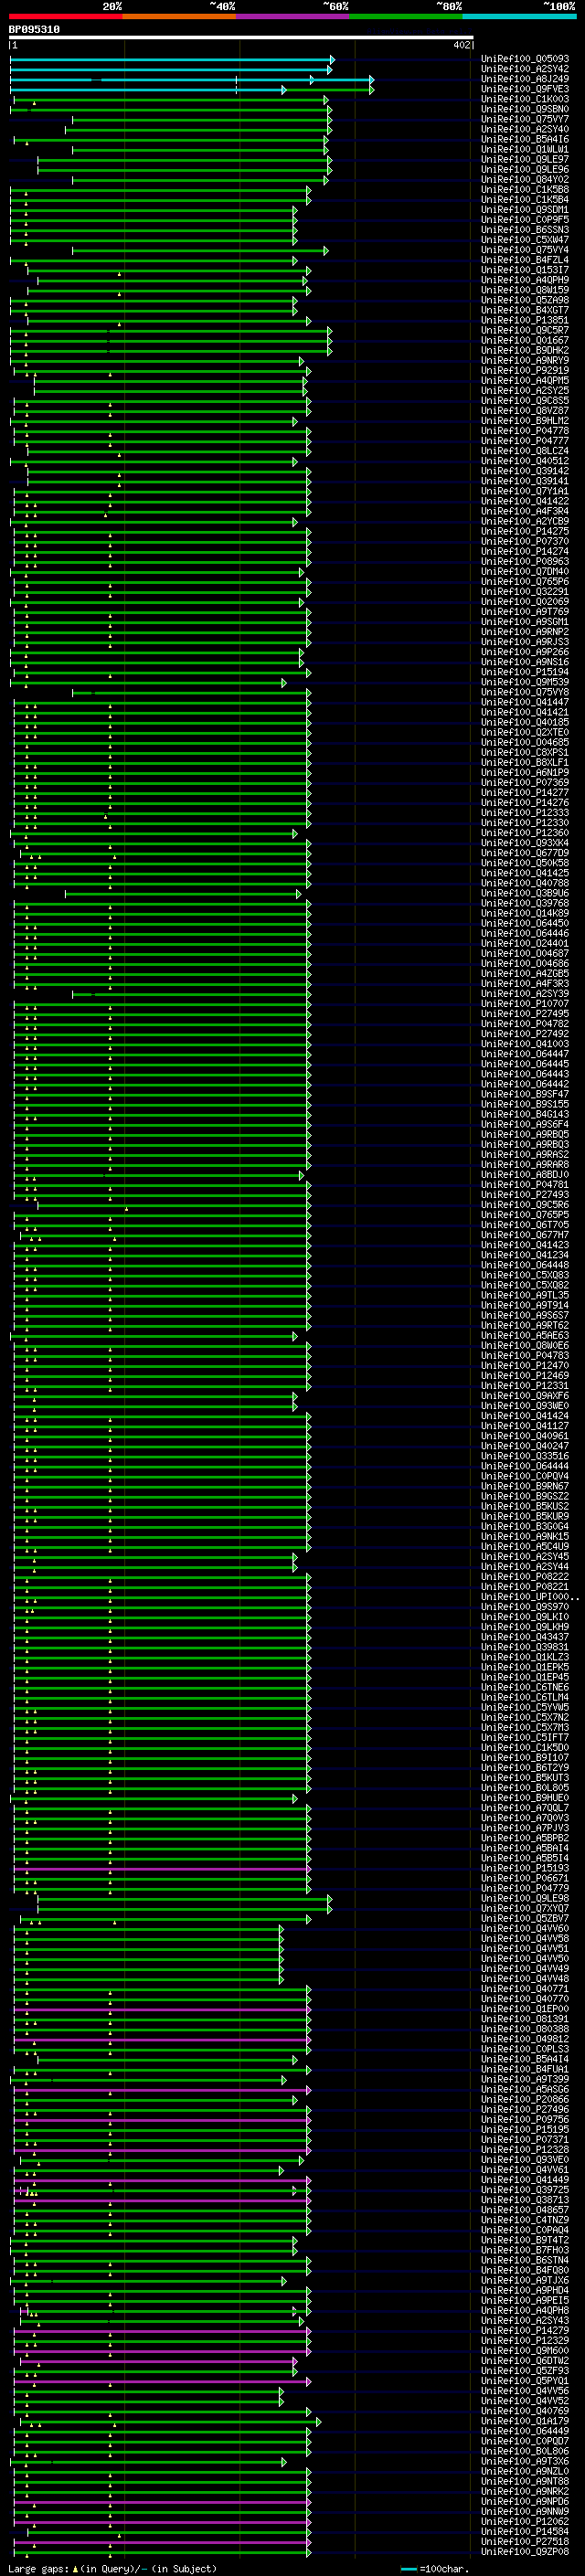The image size is (585, 2576).
Task: Select hit label UniRef100_Q9ZP08
Action: [525, 2551]
